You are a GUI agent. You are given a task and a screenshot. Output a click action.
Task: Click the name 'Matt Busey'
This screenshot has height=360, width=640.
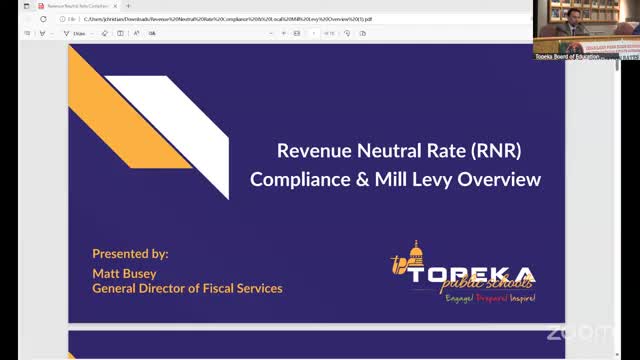pyautogui.click(x=124, y=273)
